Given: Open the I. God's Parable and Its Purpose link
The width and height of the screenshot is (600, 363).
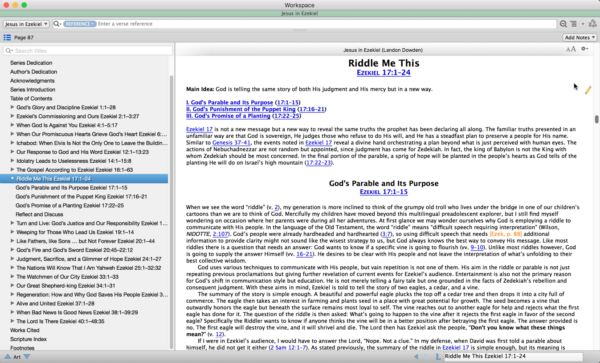Looking at the screenshot, I should coord(230,103).
